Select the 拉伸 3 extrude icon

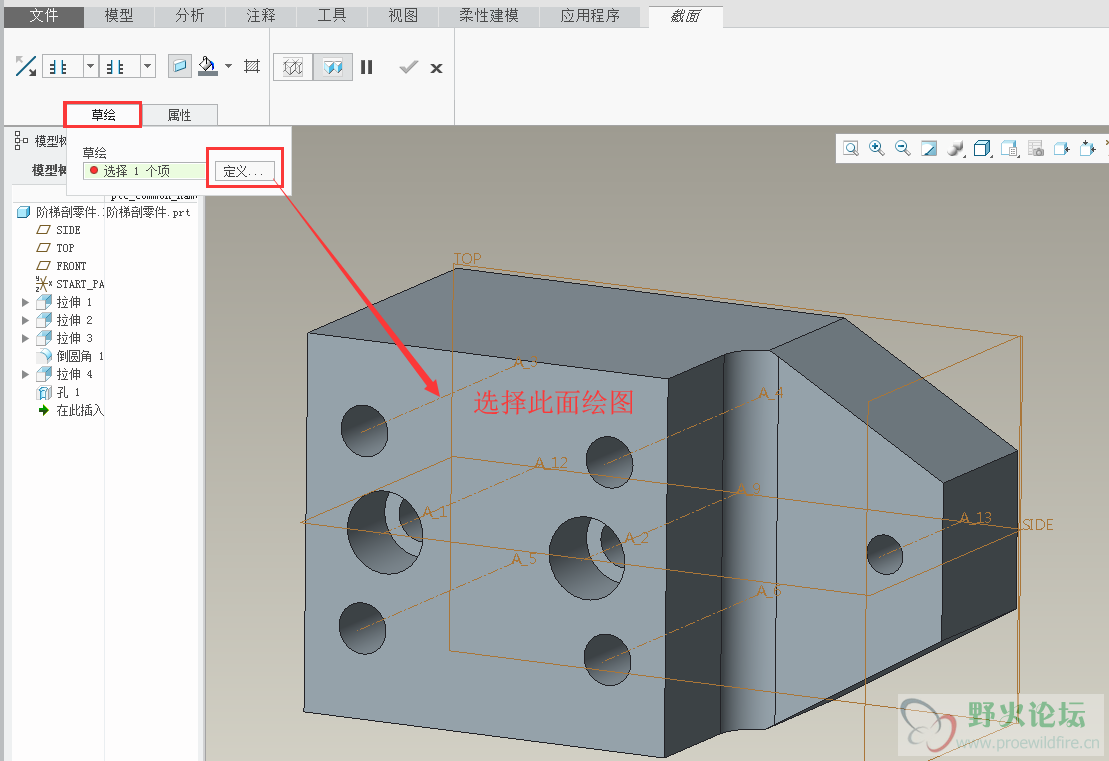(45, 338)
